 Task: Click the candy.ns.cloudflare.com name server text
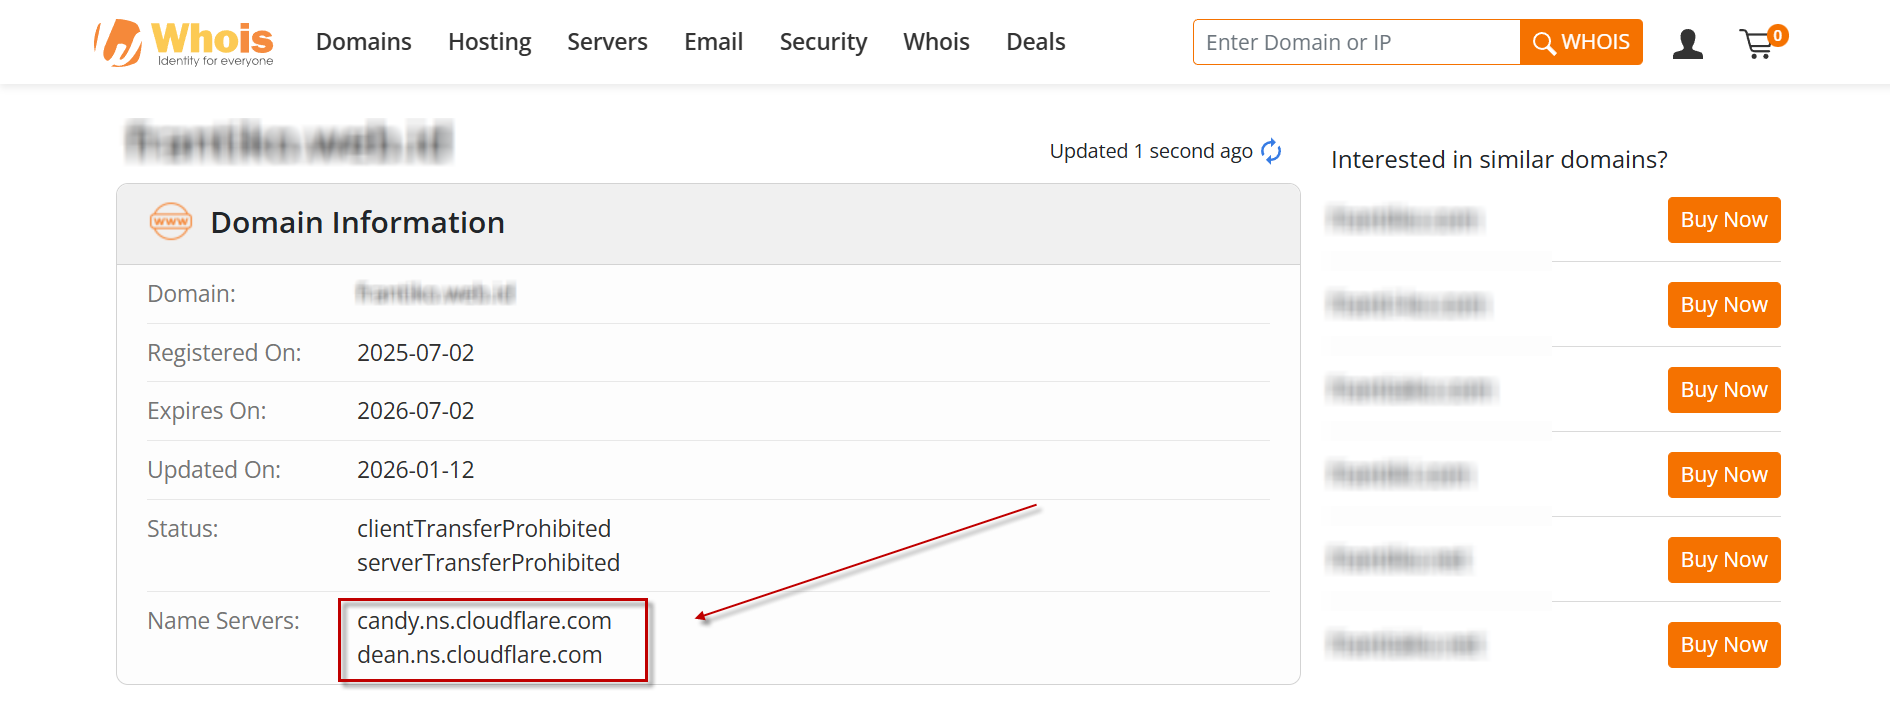point(484,621)
